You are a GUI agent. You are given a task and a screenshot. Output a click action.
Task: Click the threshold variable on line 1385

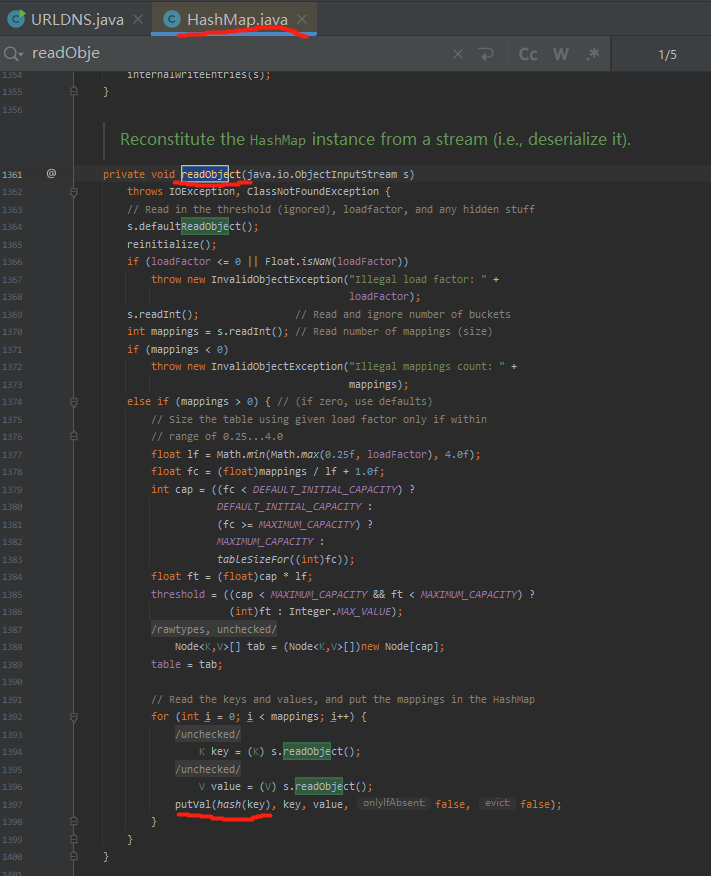click(178, 594)
